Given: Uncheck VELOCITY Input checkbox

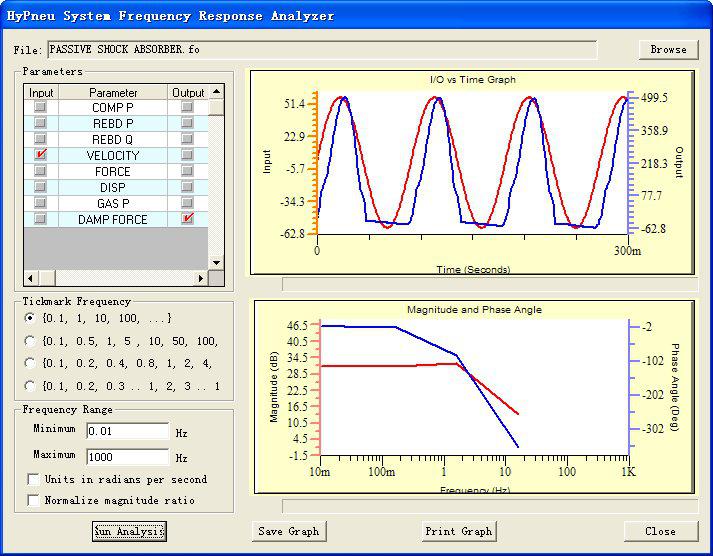Looking at the screenshot, I should pyautogui.click(x=40, y=155).
